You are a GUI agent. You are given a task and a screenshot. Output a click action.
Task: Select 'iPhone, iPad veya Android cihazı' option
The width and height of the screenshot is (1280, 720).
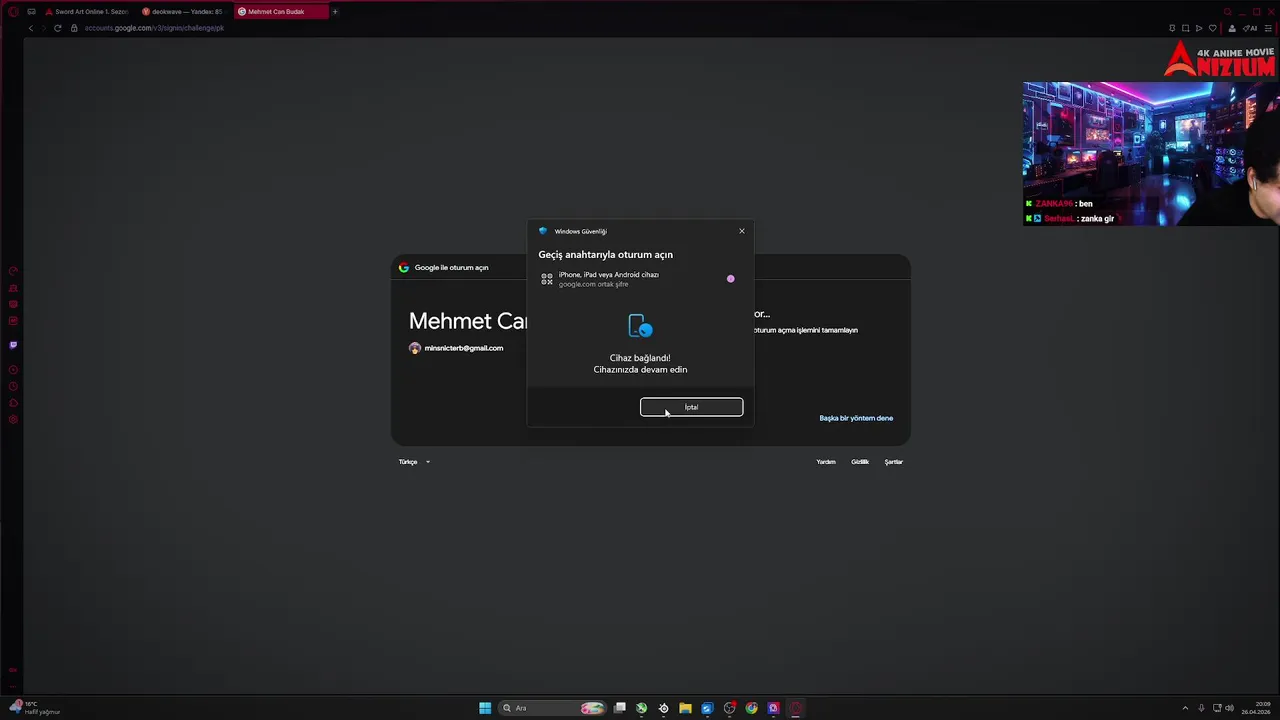click(x=640, y=279)
